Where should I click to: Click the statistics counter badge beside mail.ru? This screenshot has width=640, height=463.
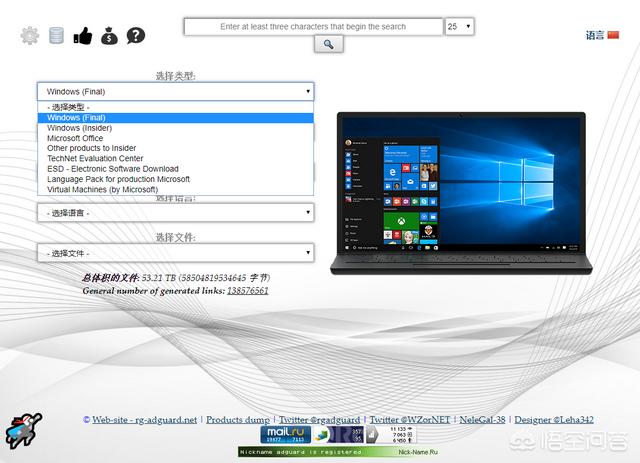338,434
